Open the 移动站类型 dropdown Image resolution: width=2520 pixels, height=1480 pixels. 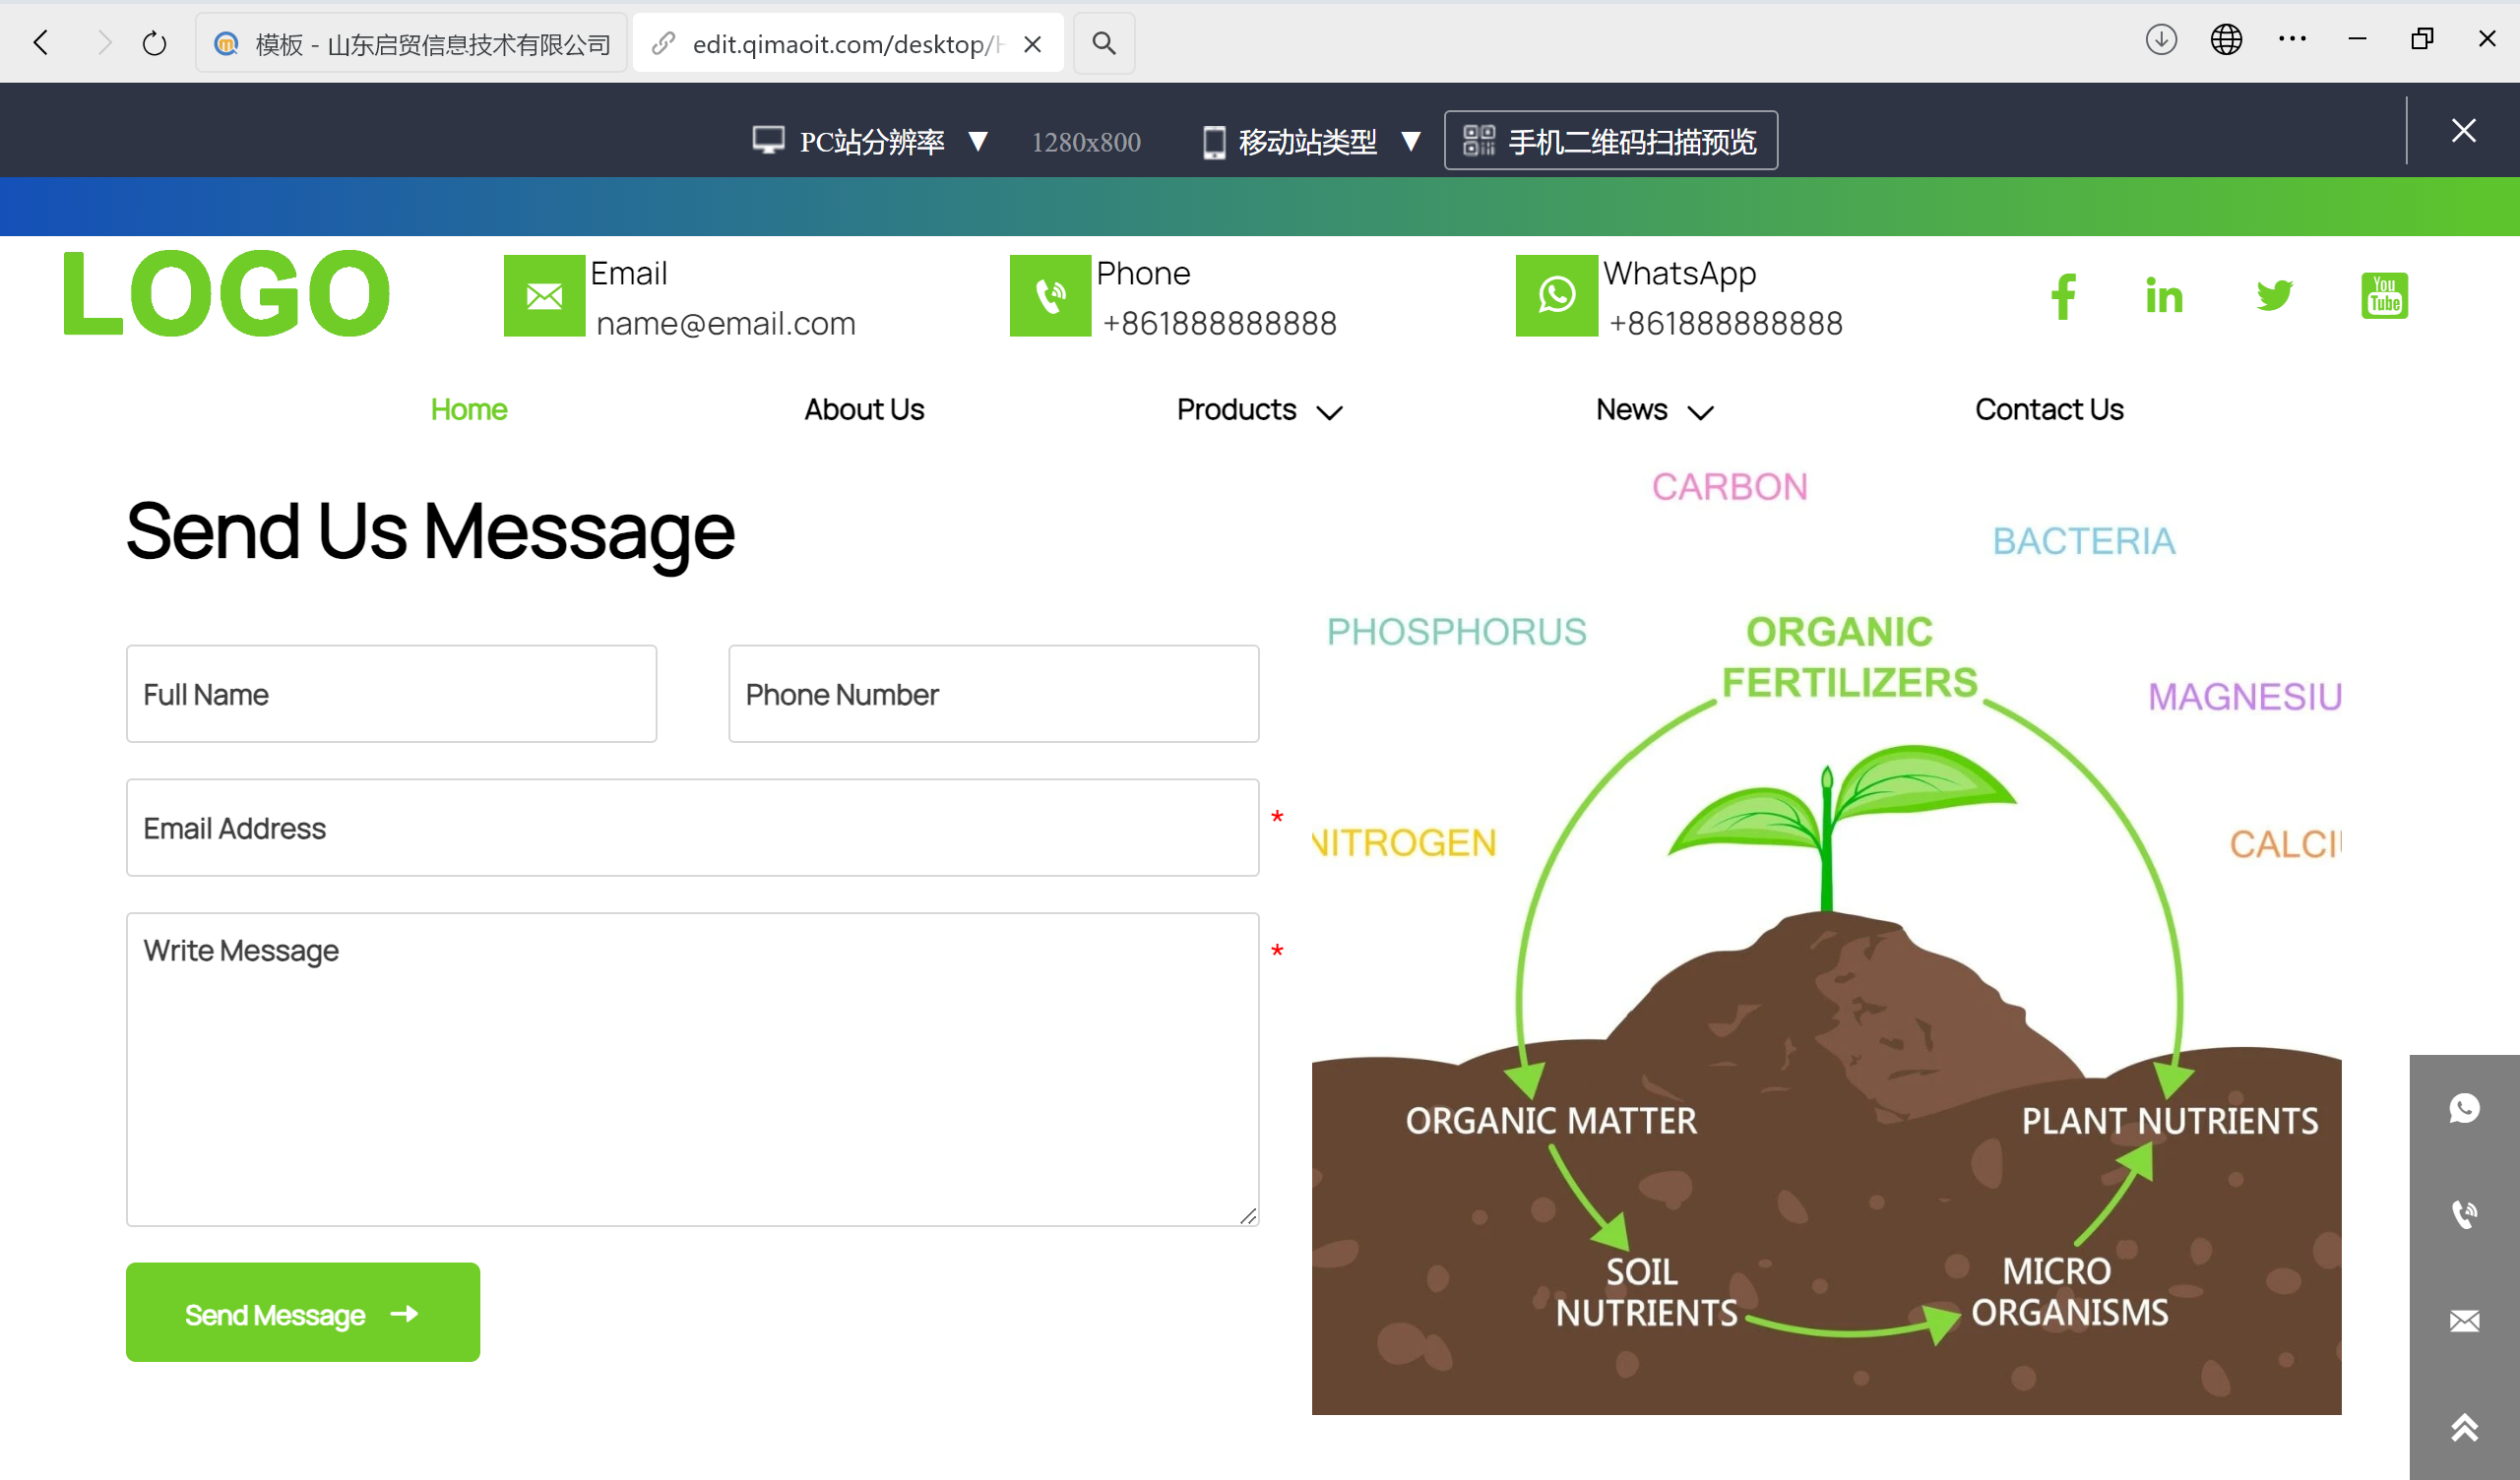click(x=1311, y=141)
